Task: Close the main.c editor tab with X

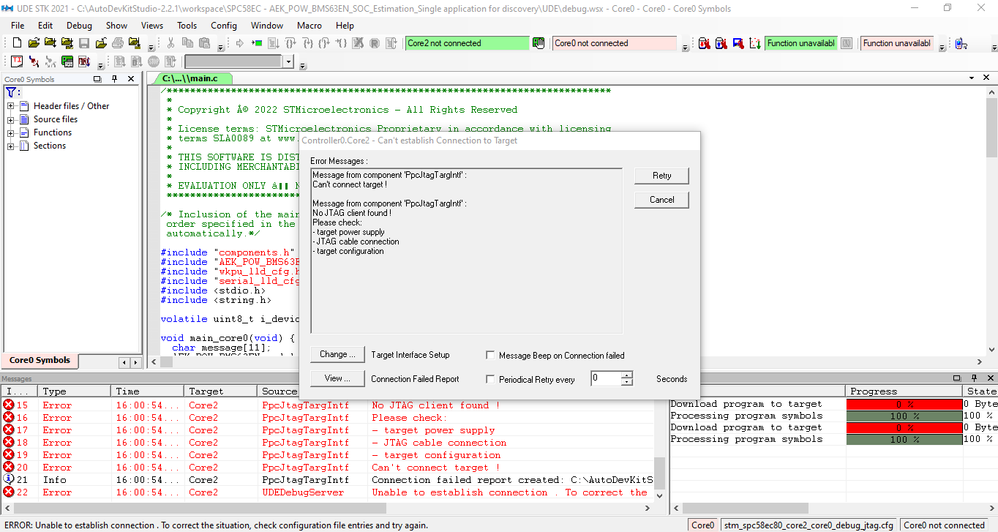Action: 986,78
